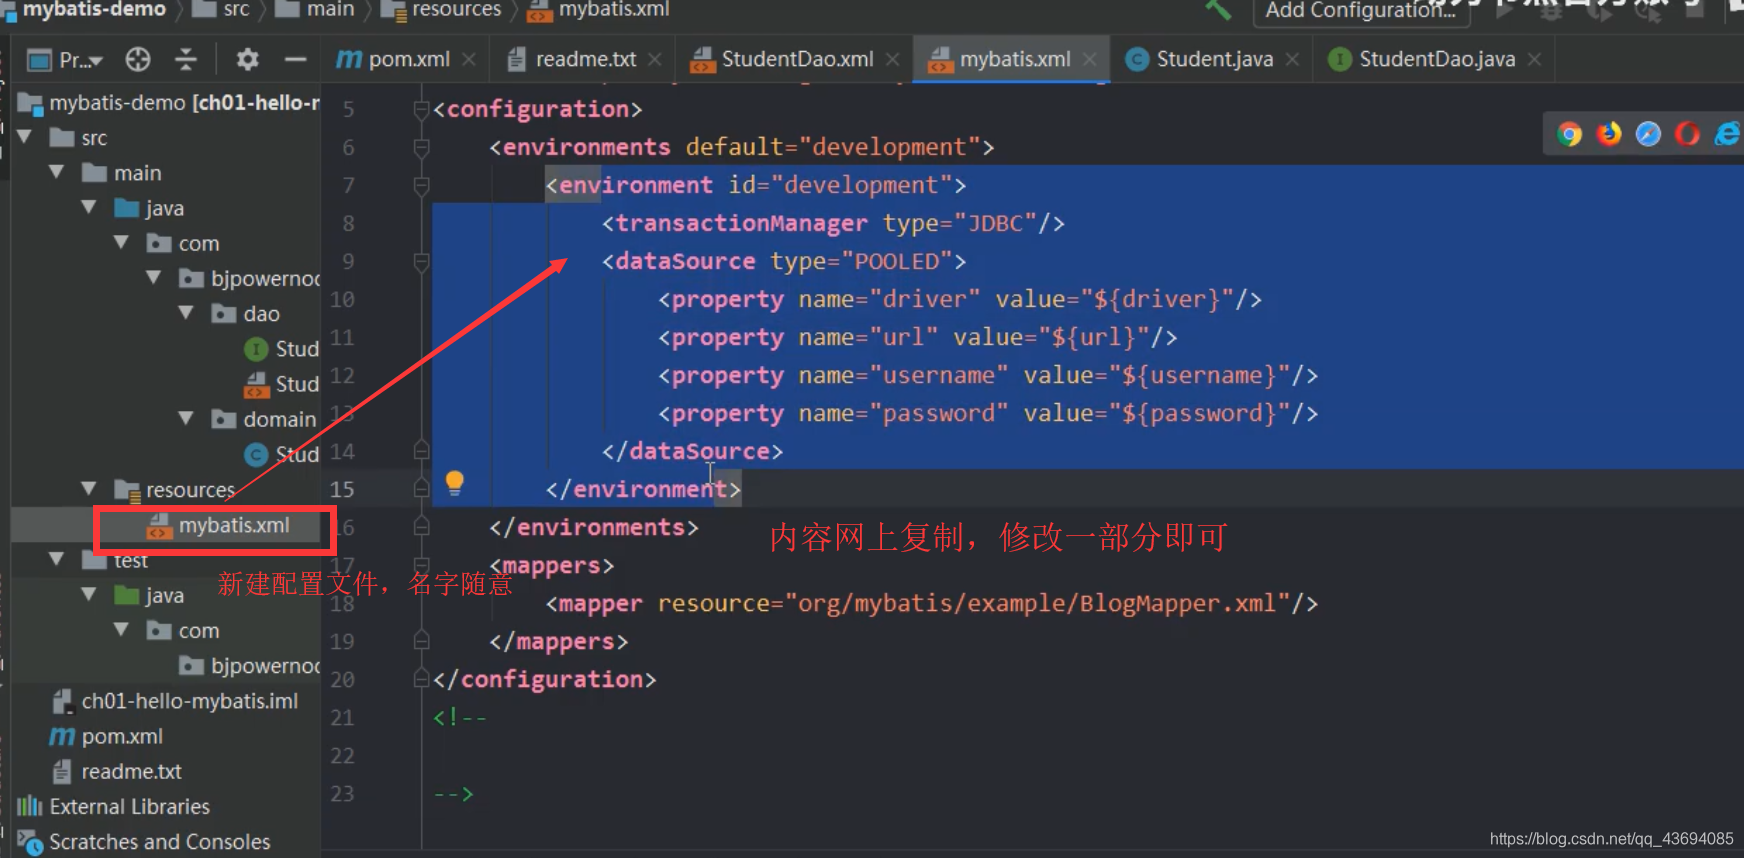The image size is (1744, 858).
Task: Fold the dataSource tag on line 9
Action: [421, 262]
